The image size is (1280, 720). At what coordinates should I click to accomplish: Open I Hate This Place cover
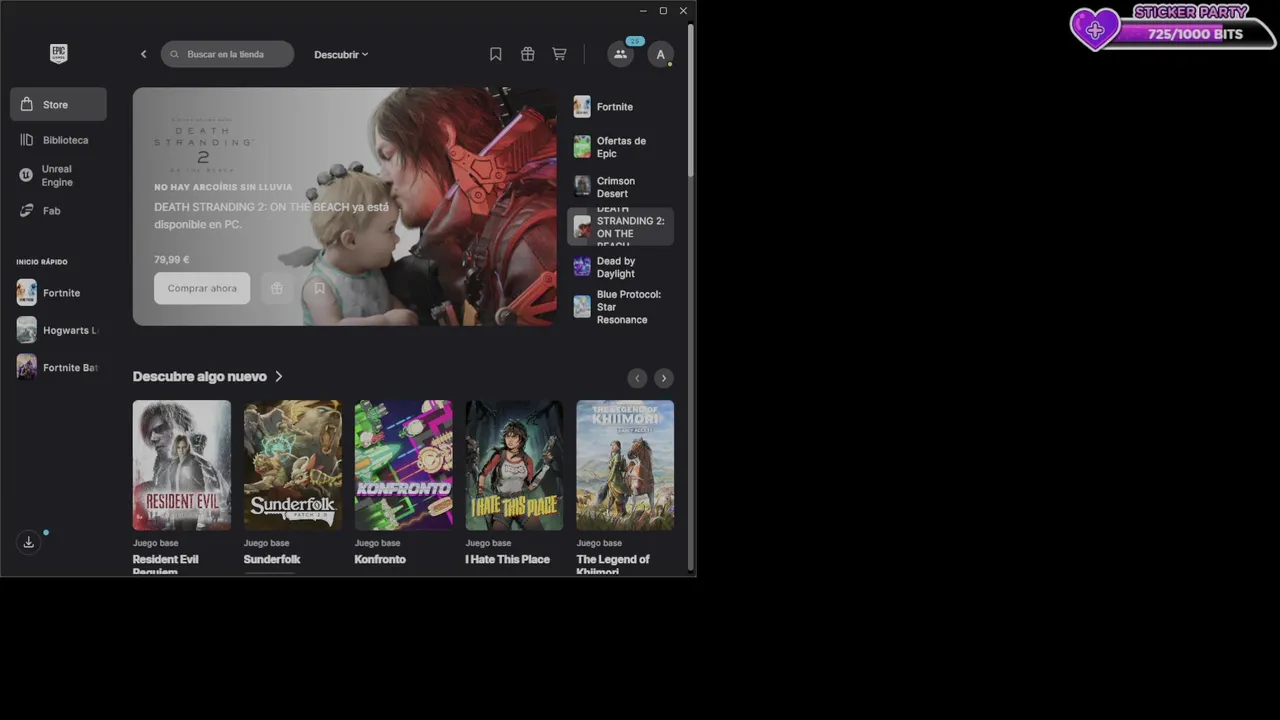click(x=514, y=465)
